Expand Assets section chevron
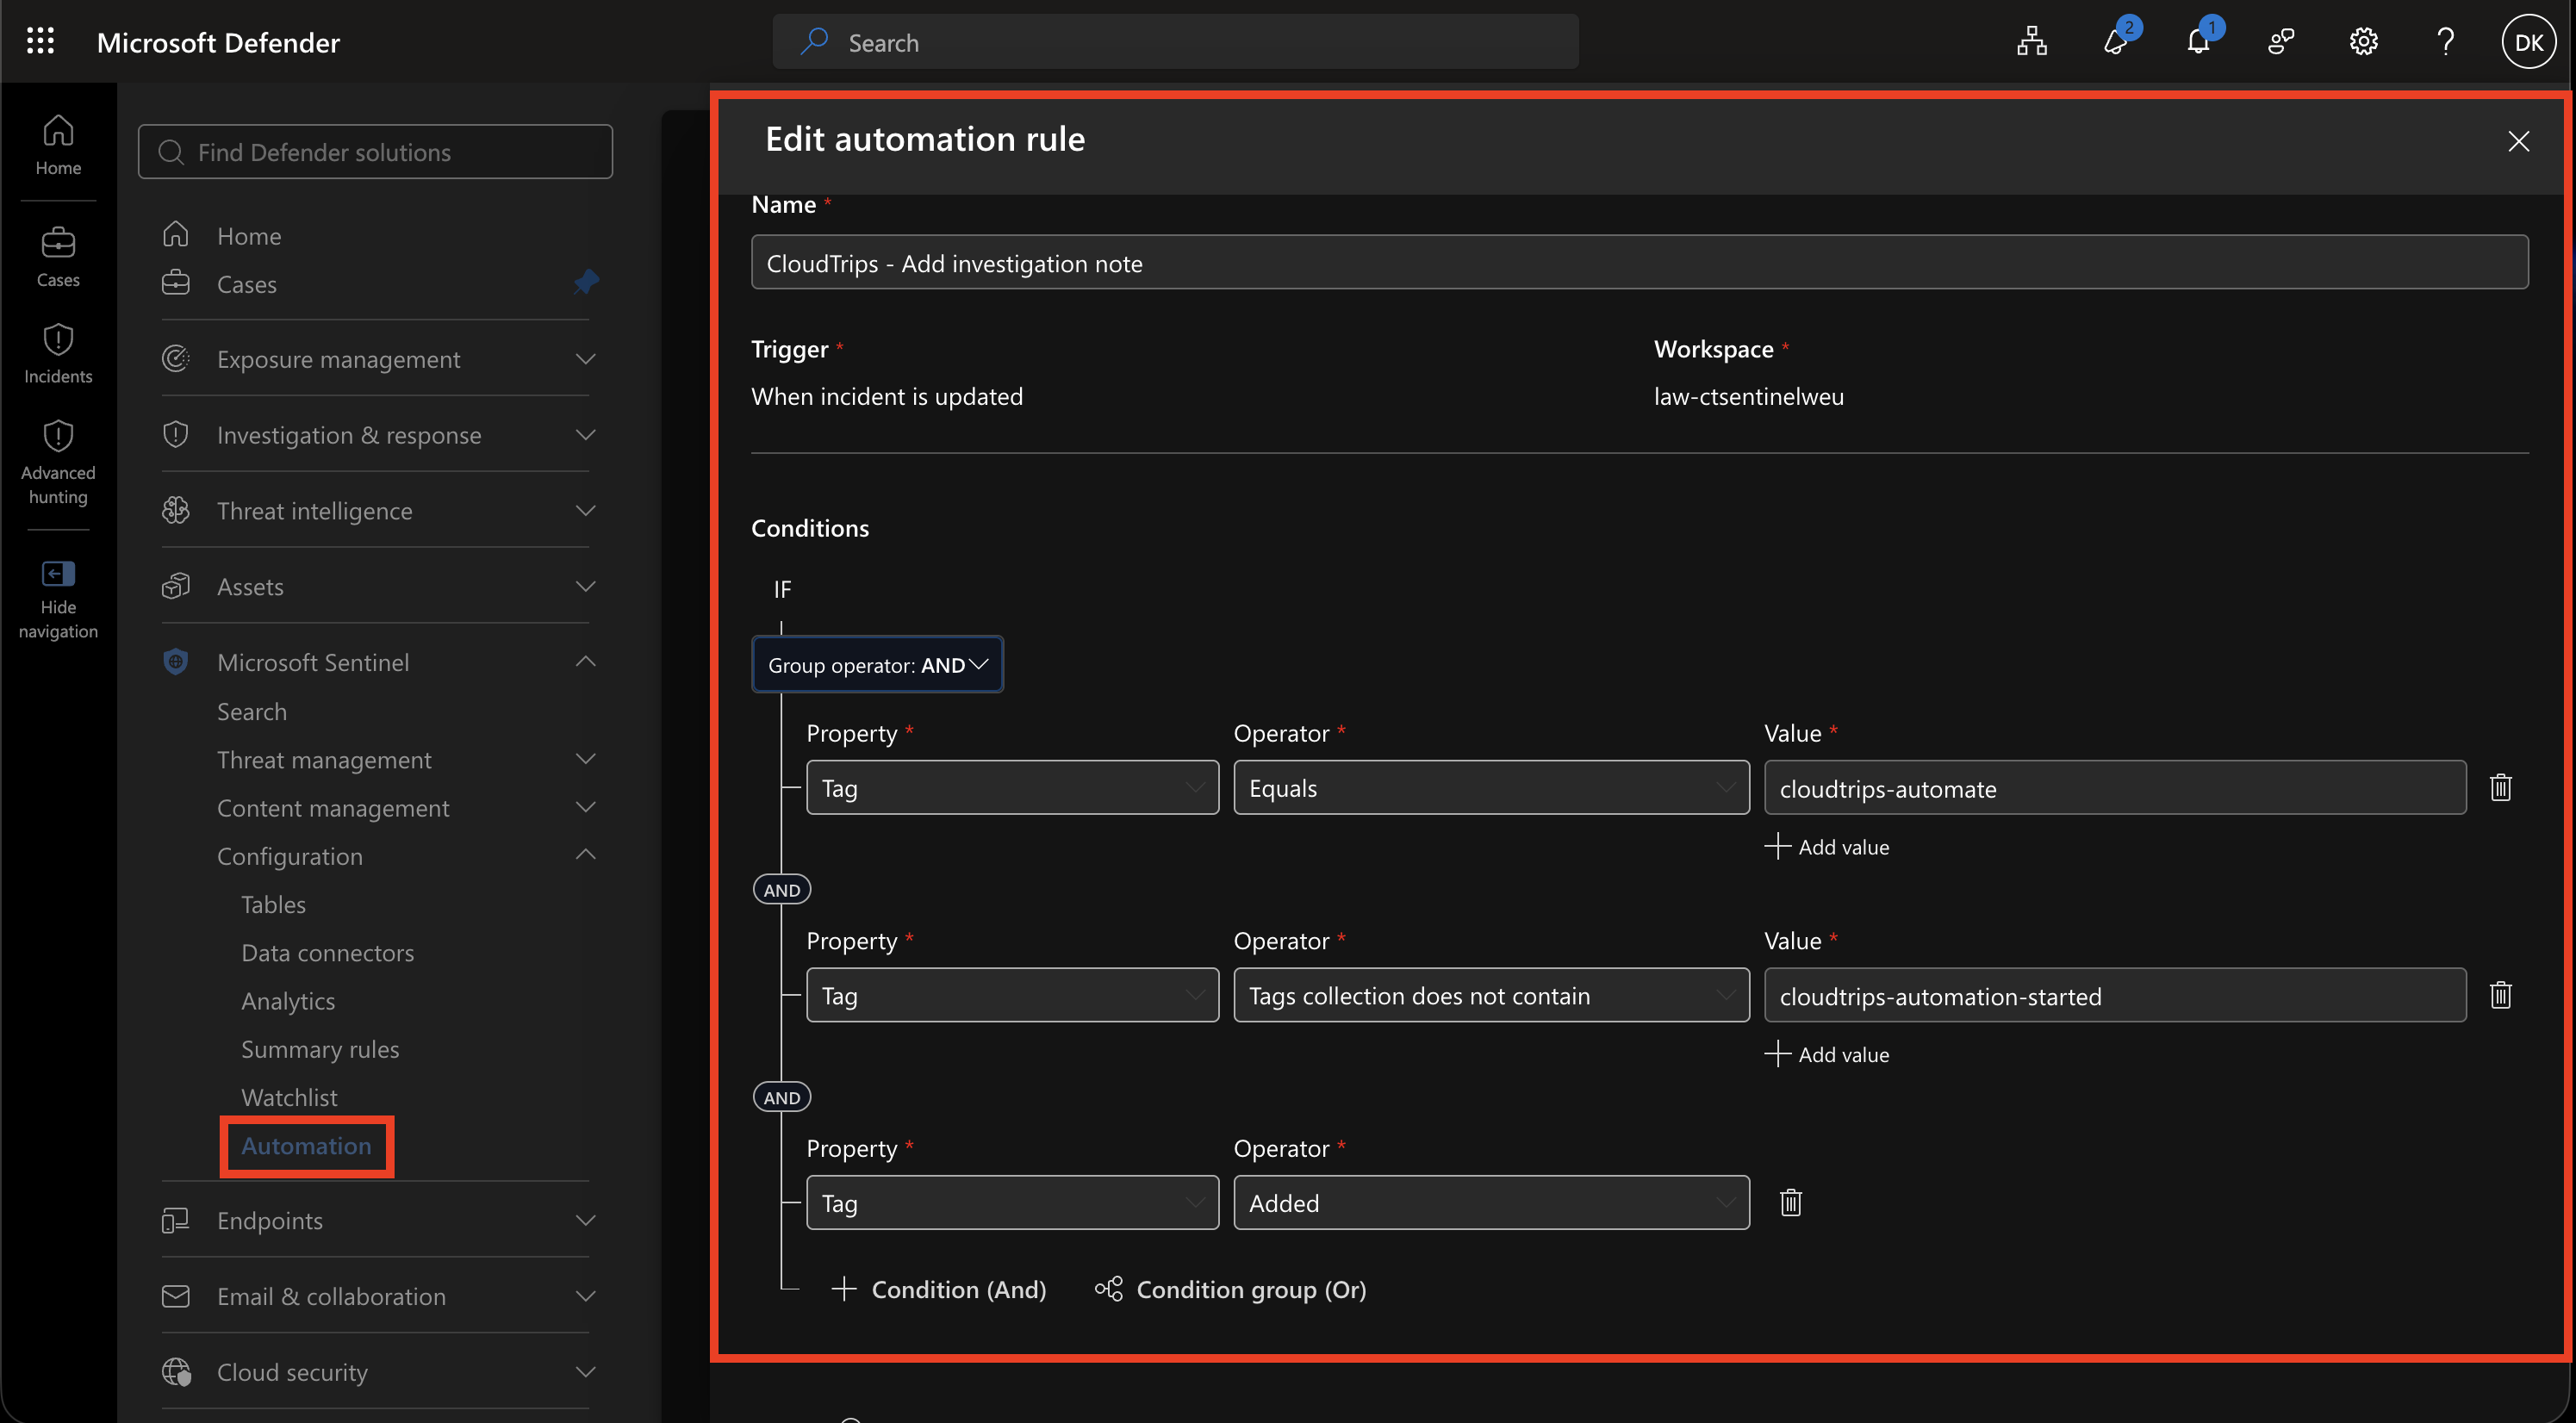 click(586, 586)
